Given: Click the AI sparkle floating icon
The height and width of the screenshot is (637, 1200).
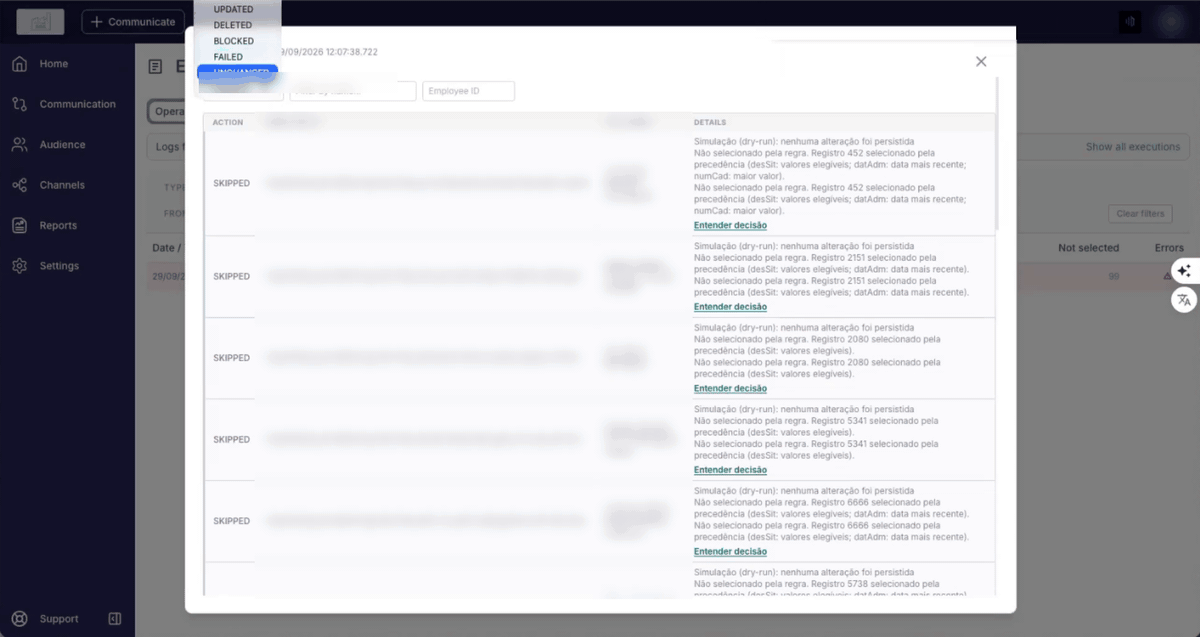Looking at the screenshot, I should pos(1184,271).
